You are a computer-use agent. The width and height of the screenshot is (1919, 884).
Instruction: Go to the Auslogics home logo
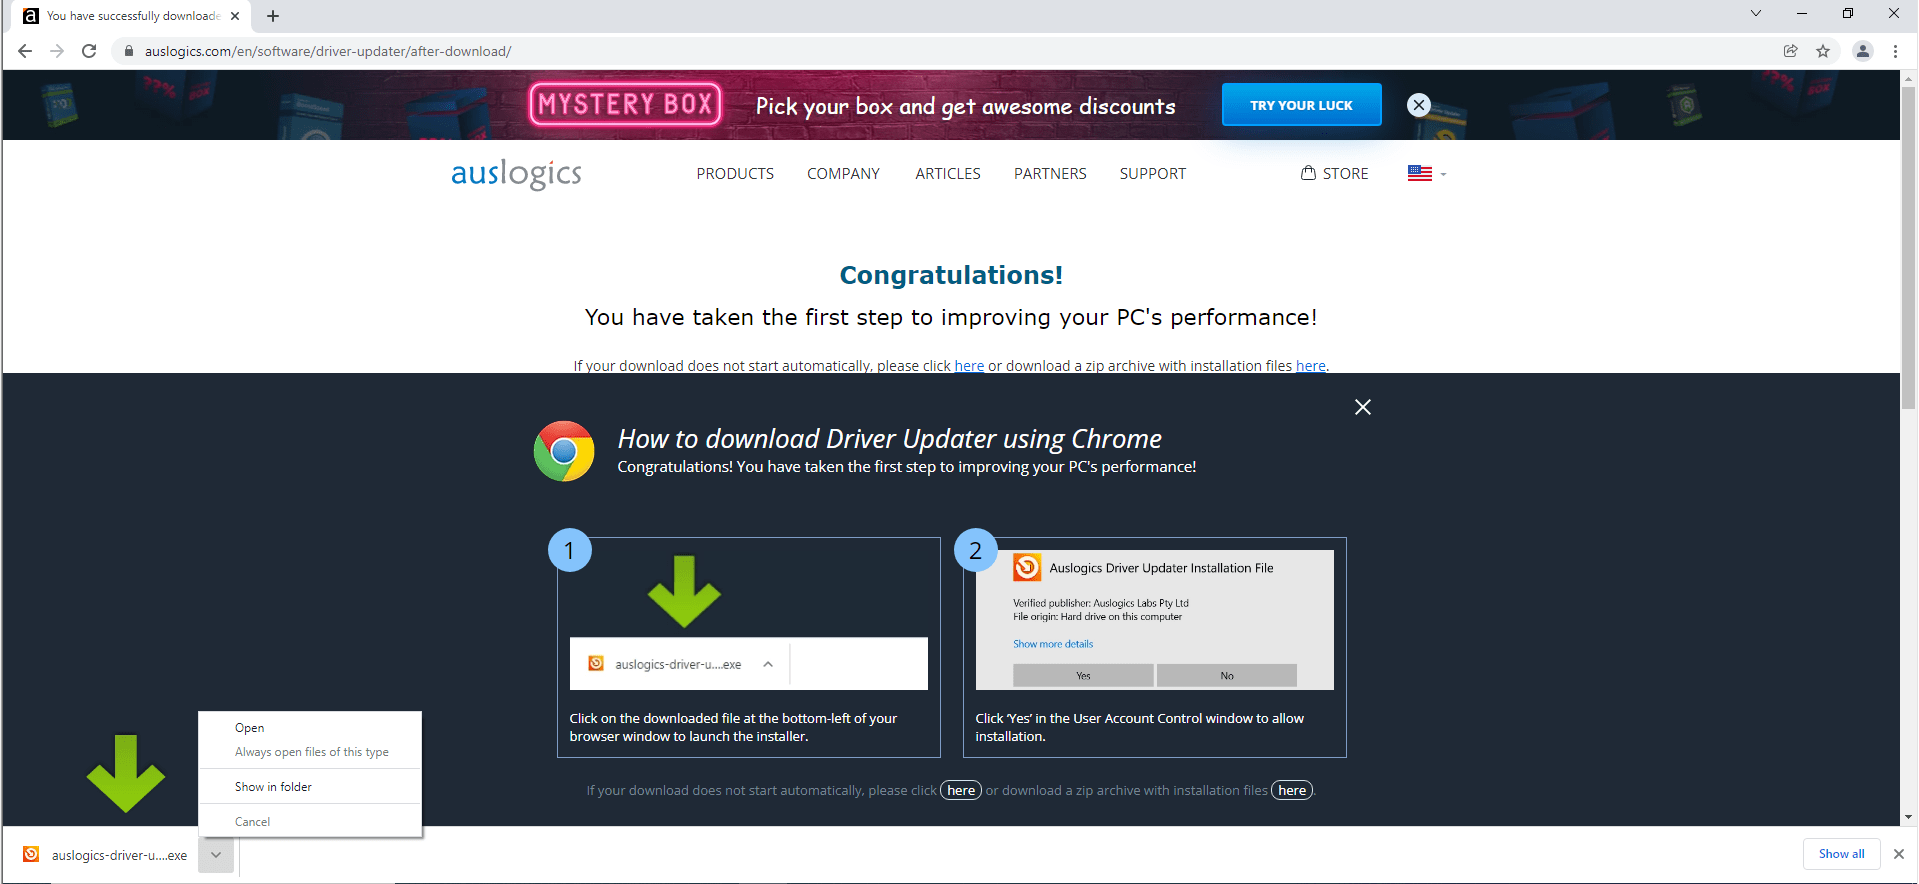coord(516,174)
